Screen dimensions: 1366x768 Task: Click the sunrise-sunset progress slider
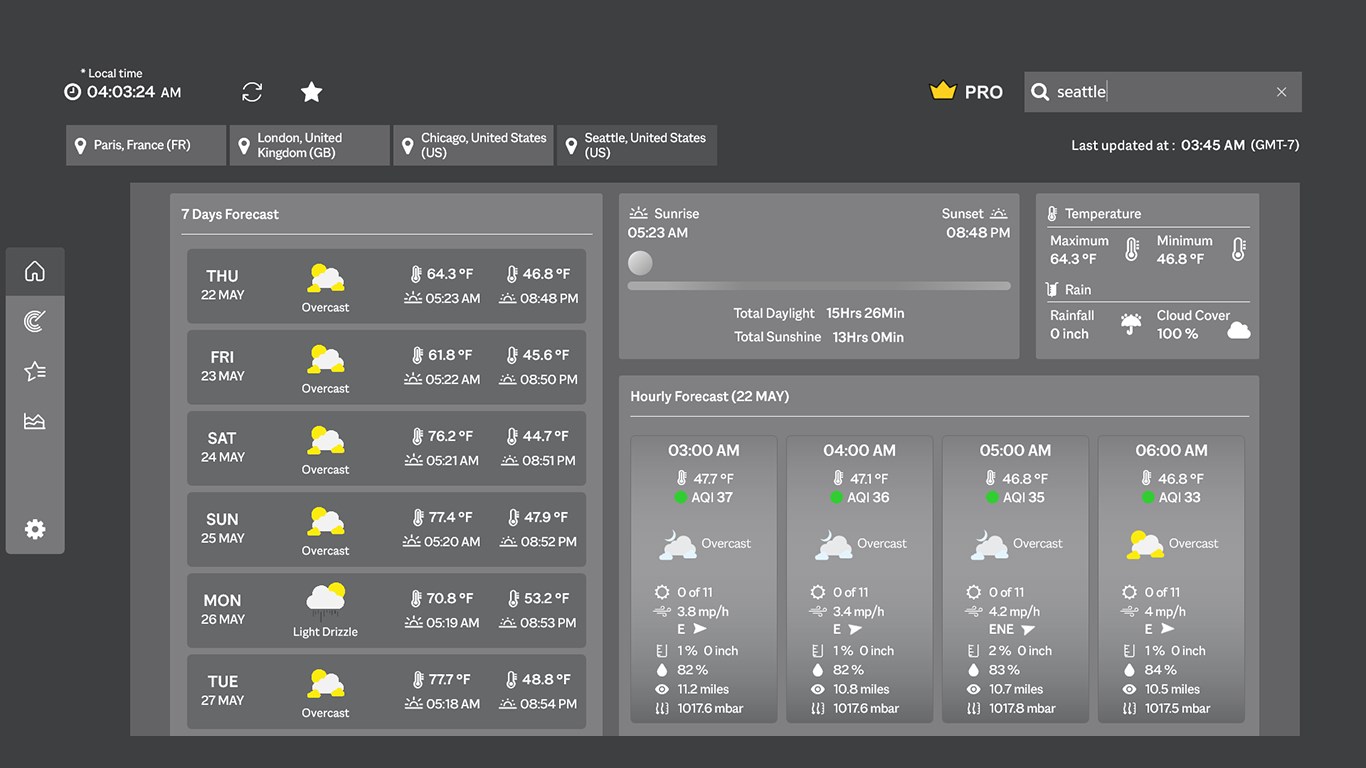(x=820, y=285)
